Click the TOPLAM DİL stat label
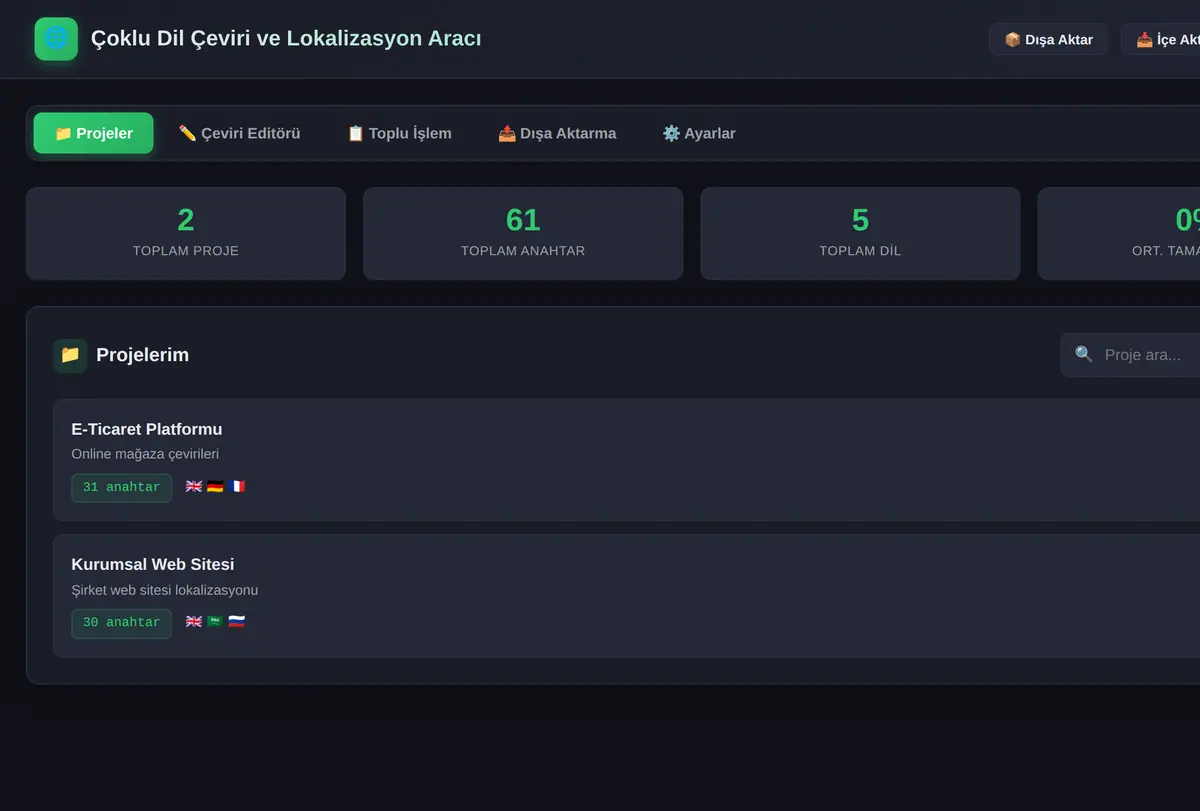Image resolution: width=1200 pixels, height=811 pixels. point(860,251)
